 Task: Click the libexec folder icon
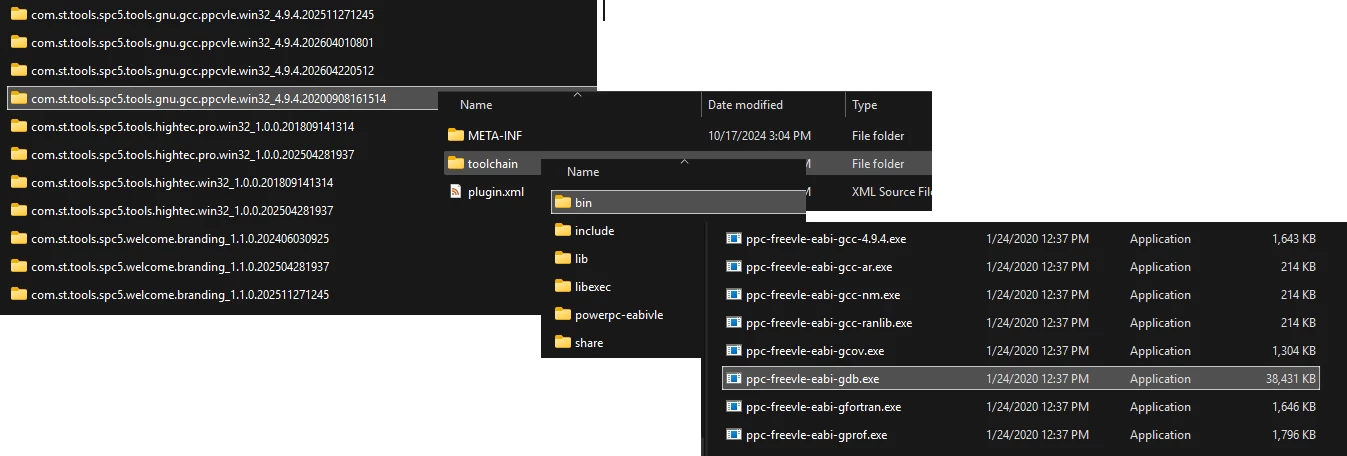[562, 286]
